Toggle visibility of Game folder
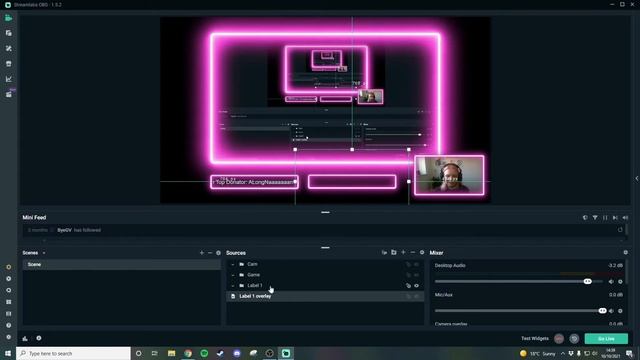640x360 pixels. 417,275
